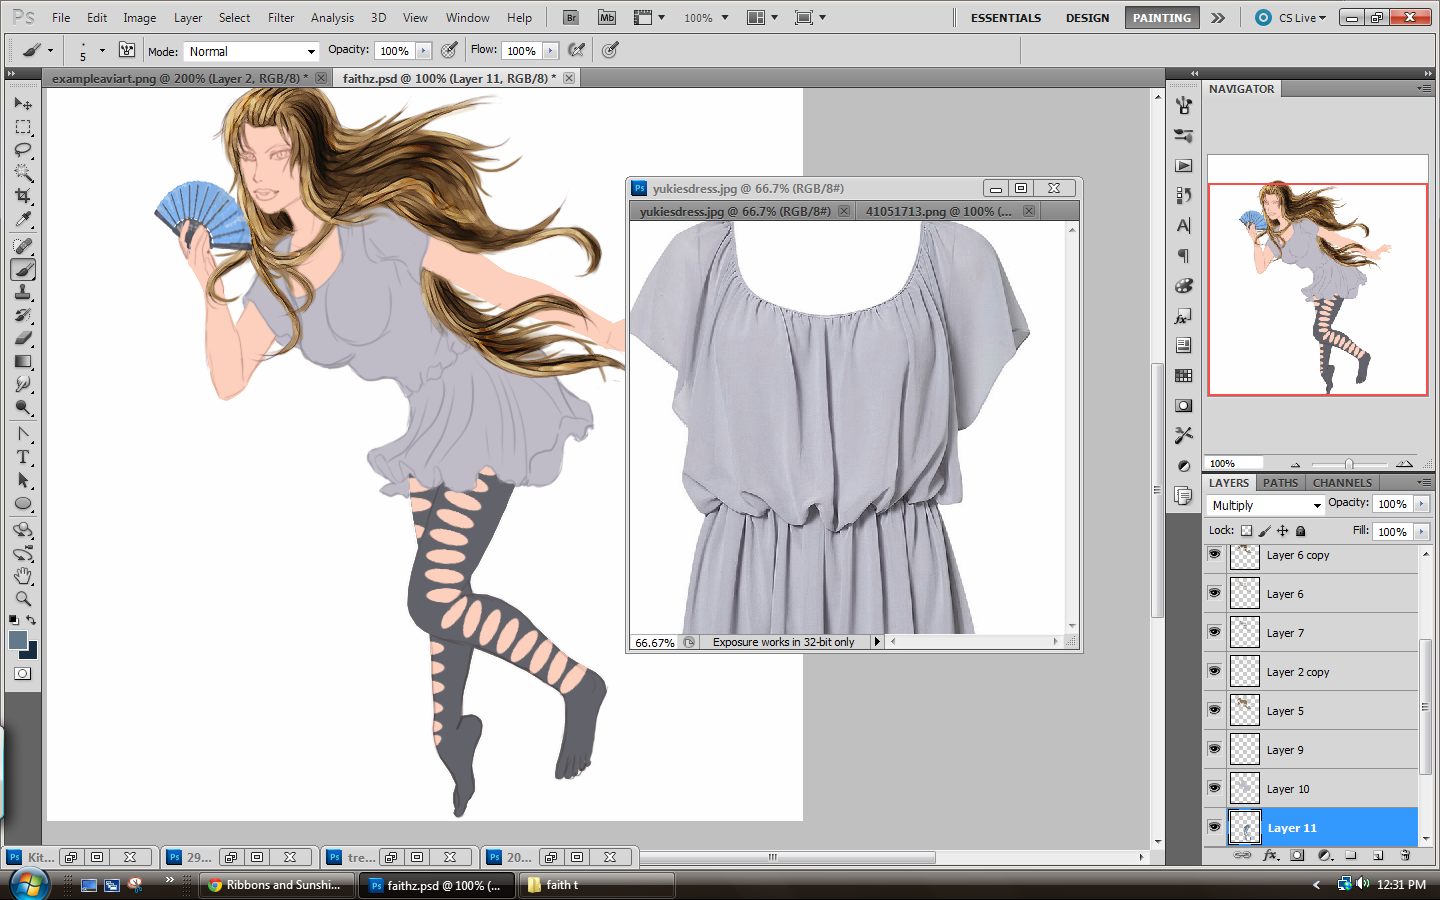Select the Path Selection tool

tap(23, 480)
